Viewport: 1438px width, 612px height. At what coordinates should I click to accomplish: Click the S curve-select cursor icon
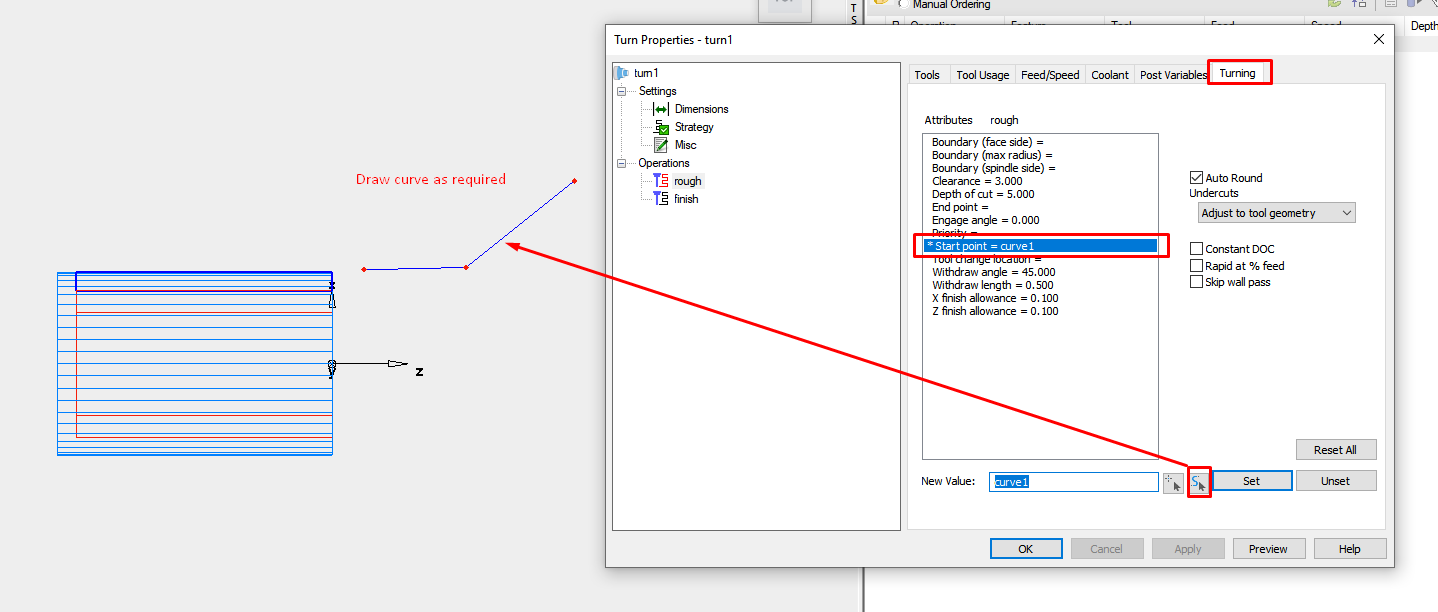[x=1198, y=481]
